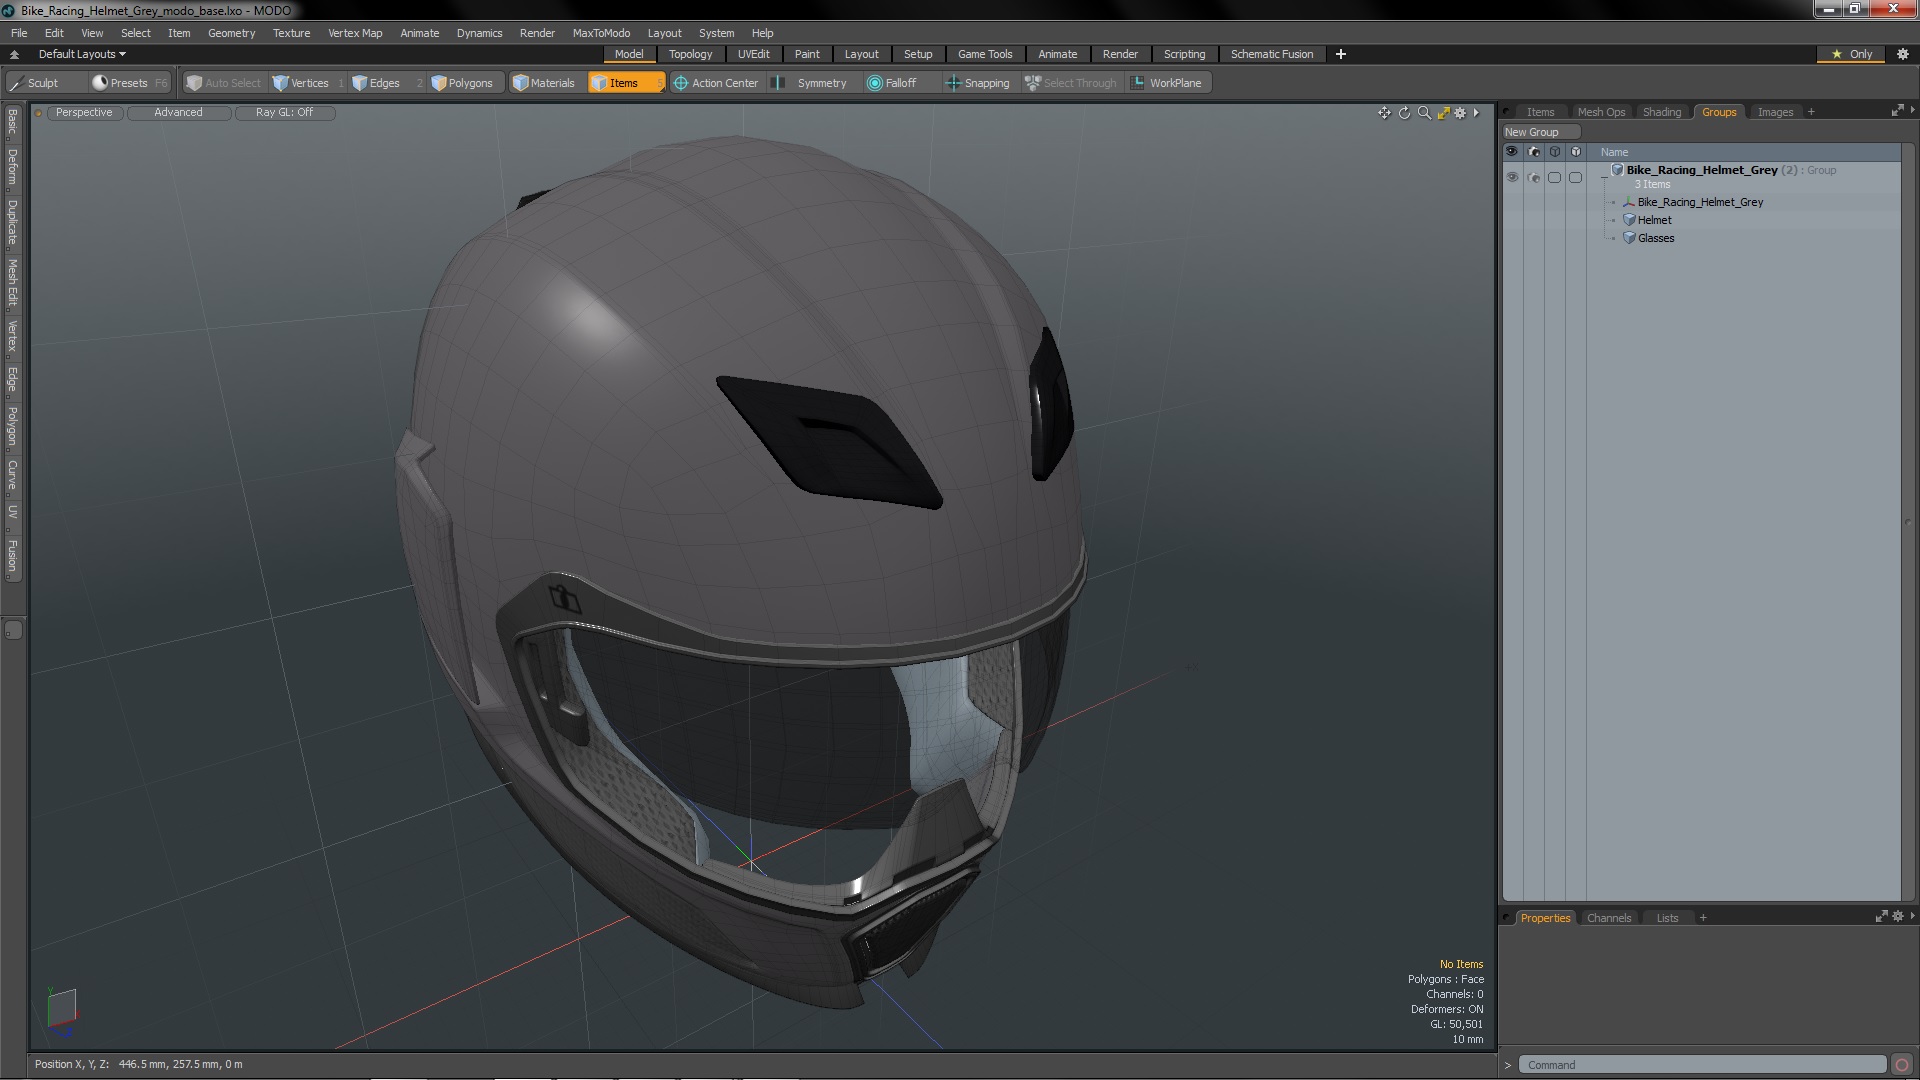Click the viewport zoom magnifier icon

tap(1424, 113)
